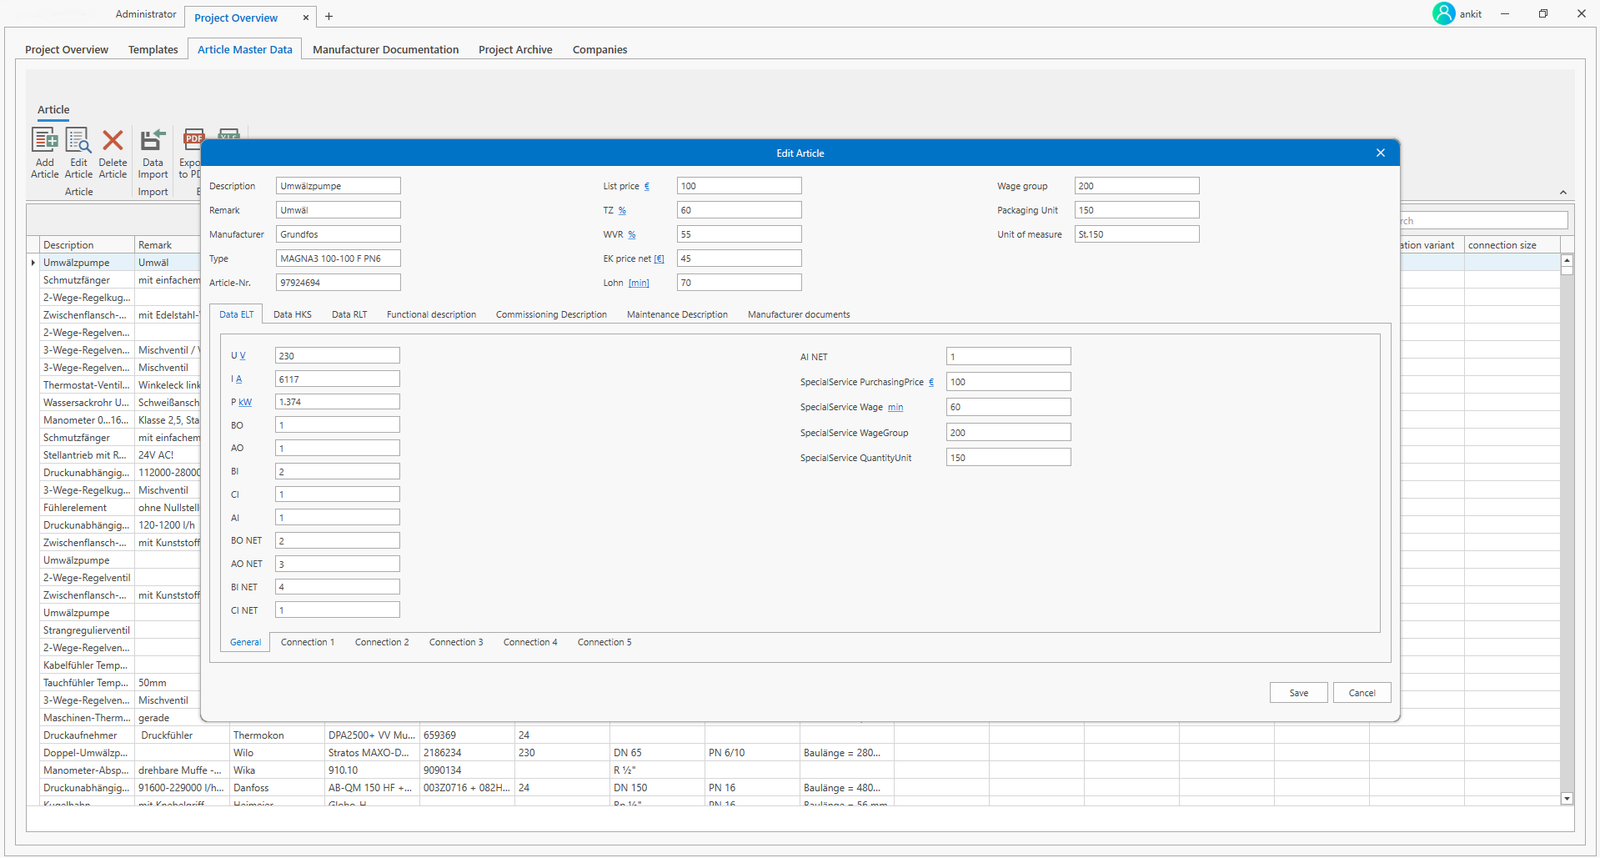Close the Edit Article dialog
This screenshot has width=1600, height=858.
pos(1380,153)
